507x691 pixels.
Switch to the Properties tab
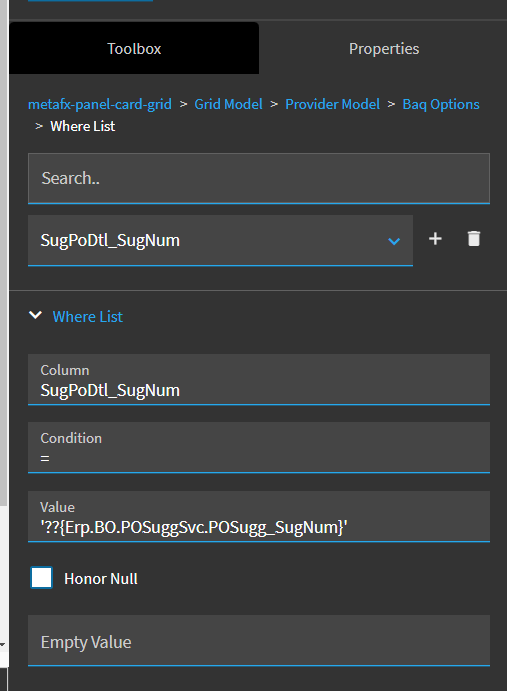pos(384,48)
